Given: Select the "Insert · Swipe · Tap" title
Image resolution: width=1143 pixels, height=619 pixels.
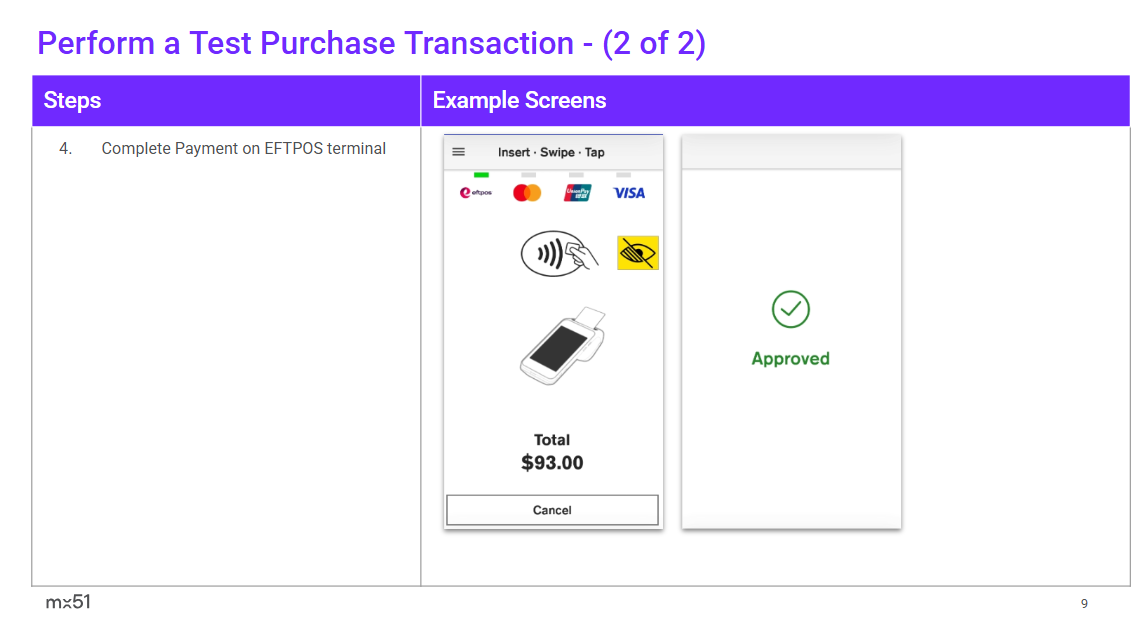Looking at the screenshot, I should tap(551, 153).
